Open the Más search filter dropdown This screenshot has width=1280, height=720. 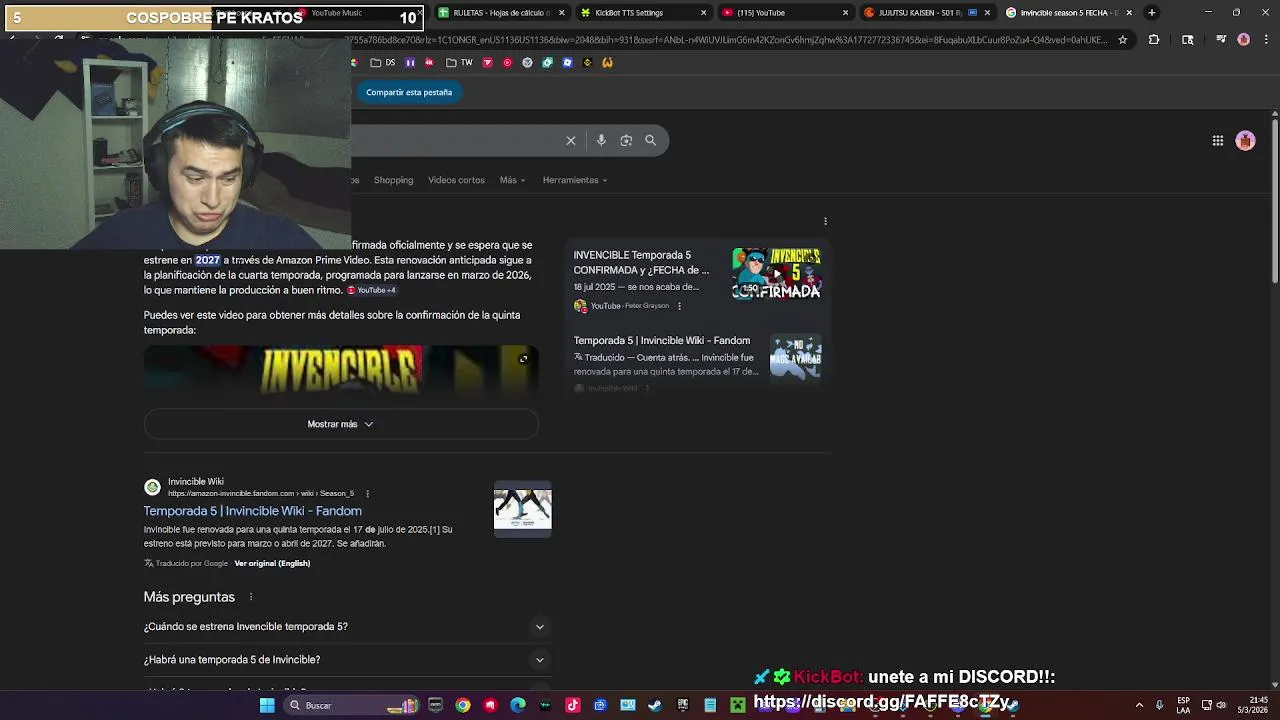pyautogui.click(x=512, y=180)
